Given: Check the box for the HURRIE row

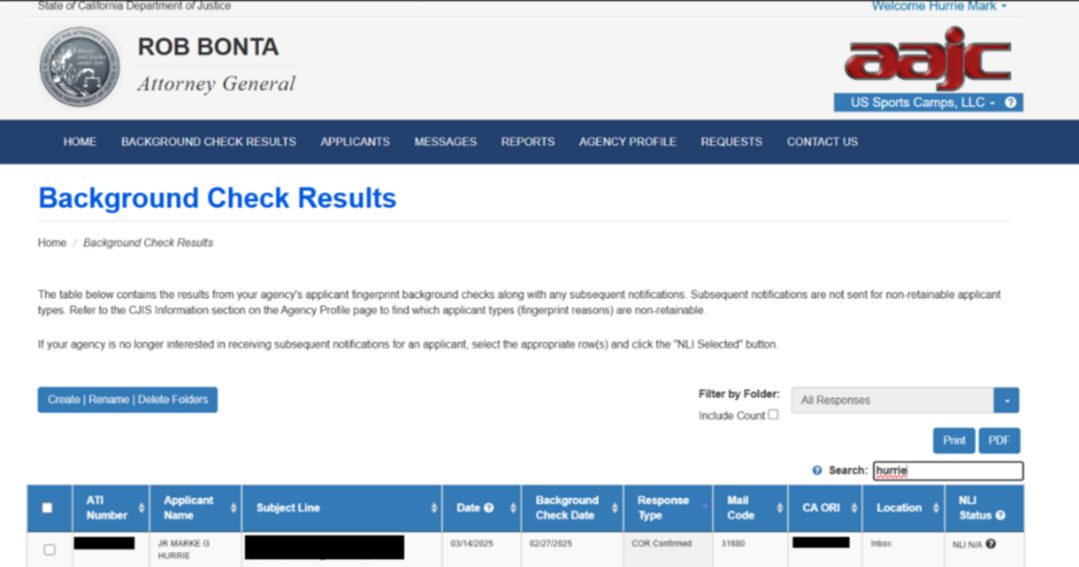Looking at the screenshot, I should point(49,550).
